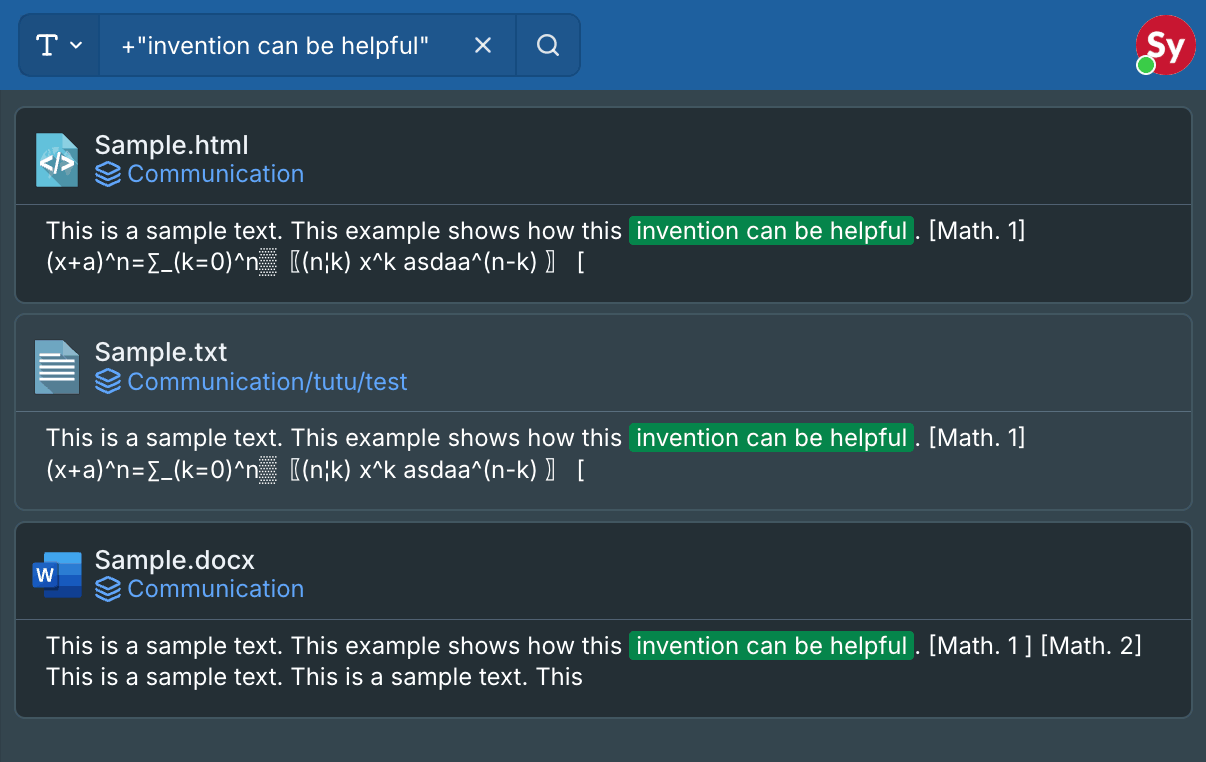
Task: Click the layers icon beside Sample.html's Communication
Action: coord(108,174)
